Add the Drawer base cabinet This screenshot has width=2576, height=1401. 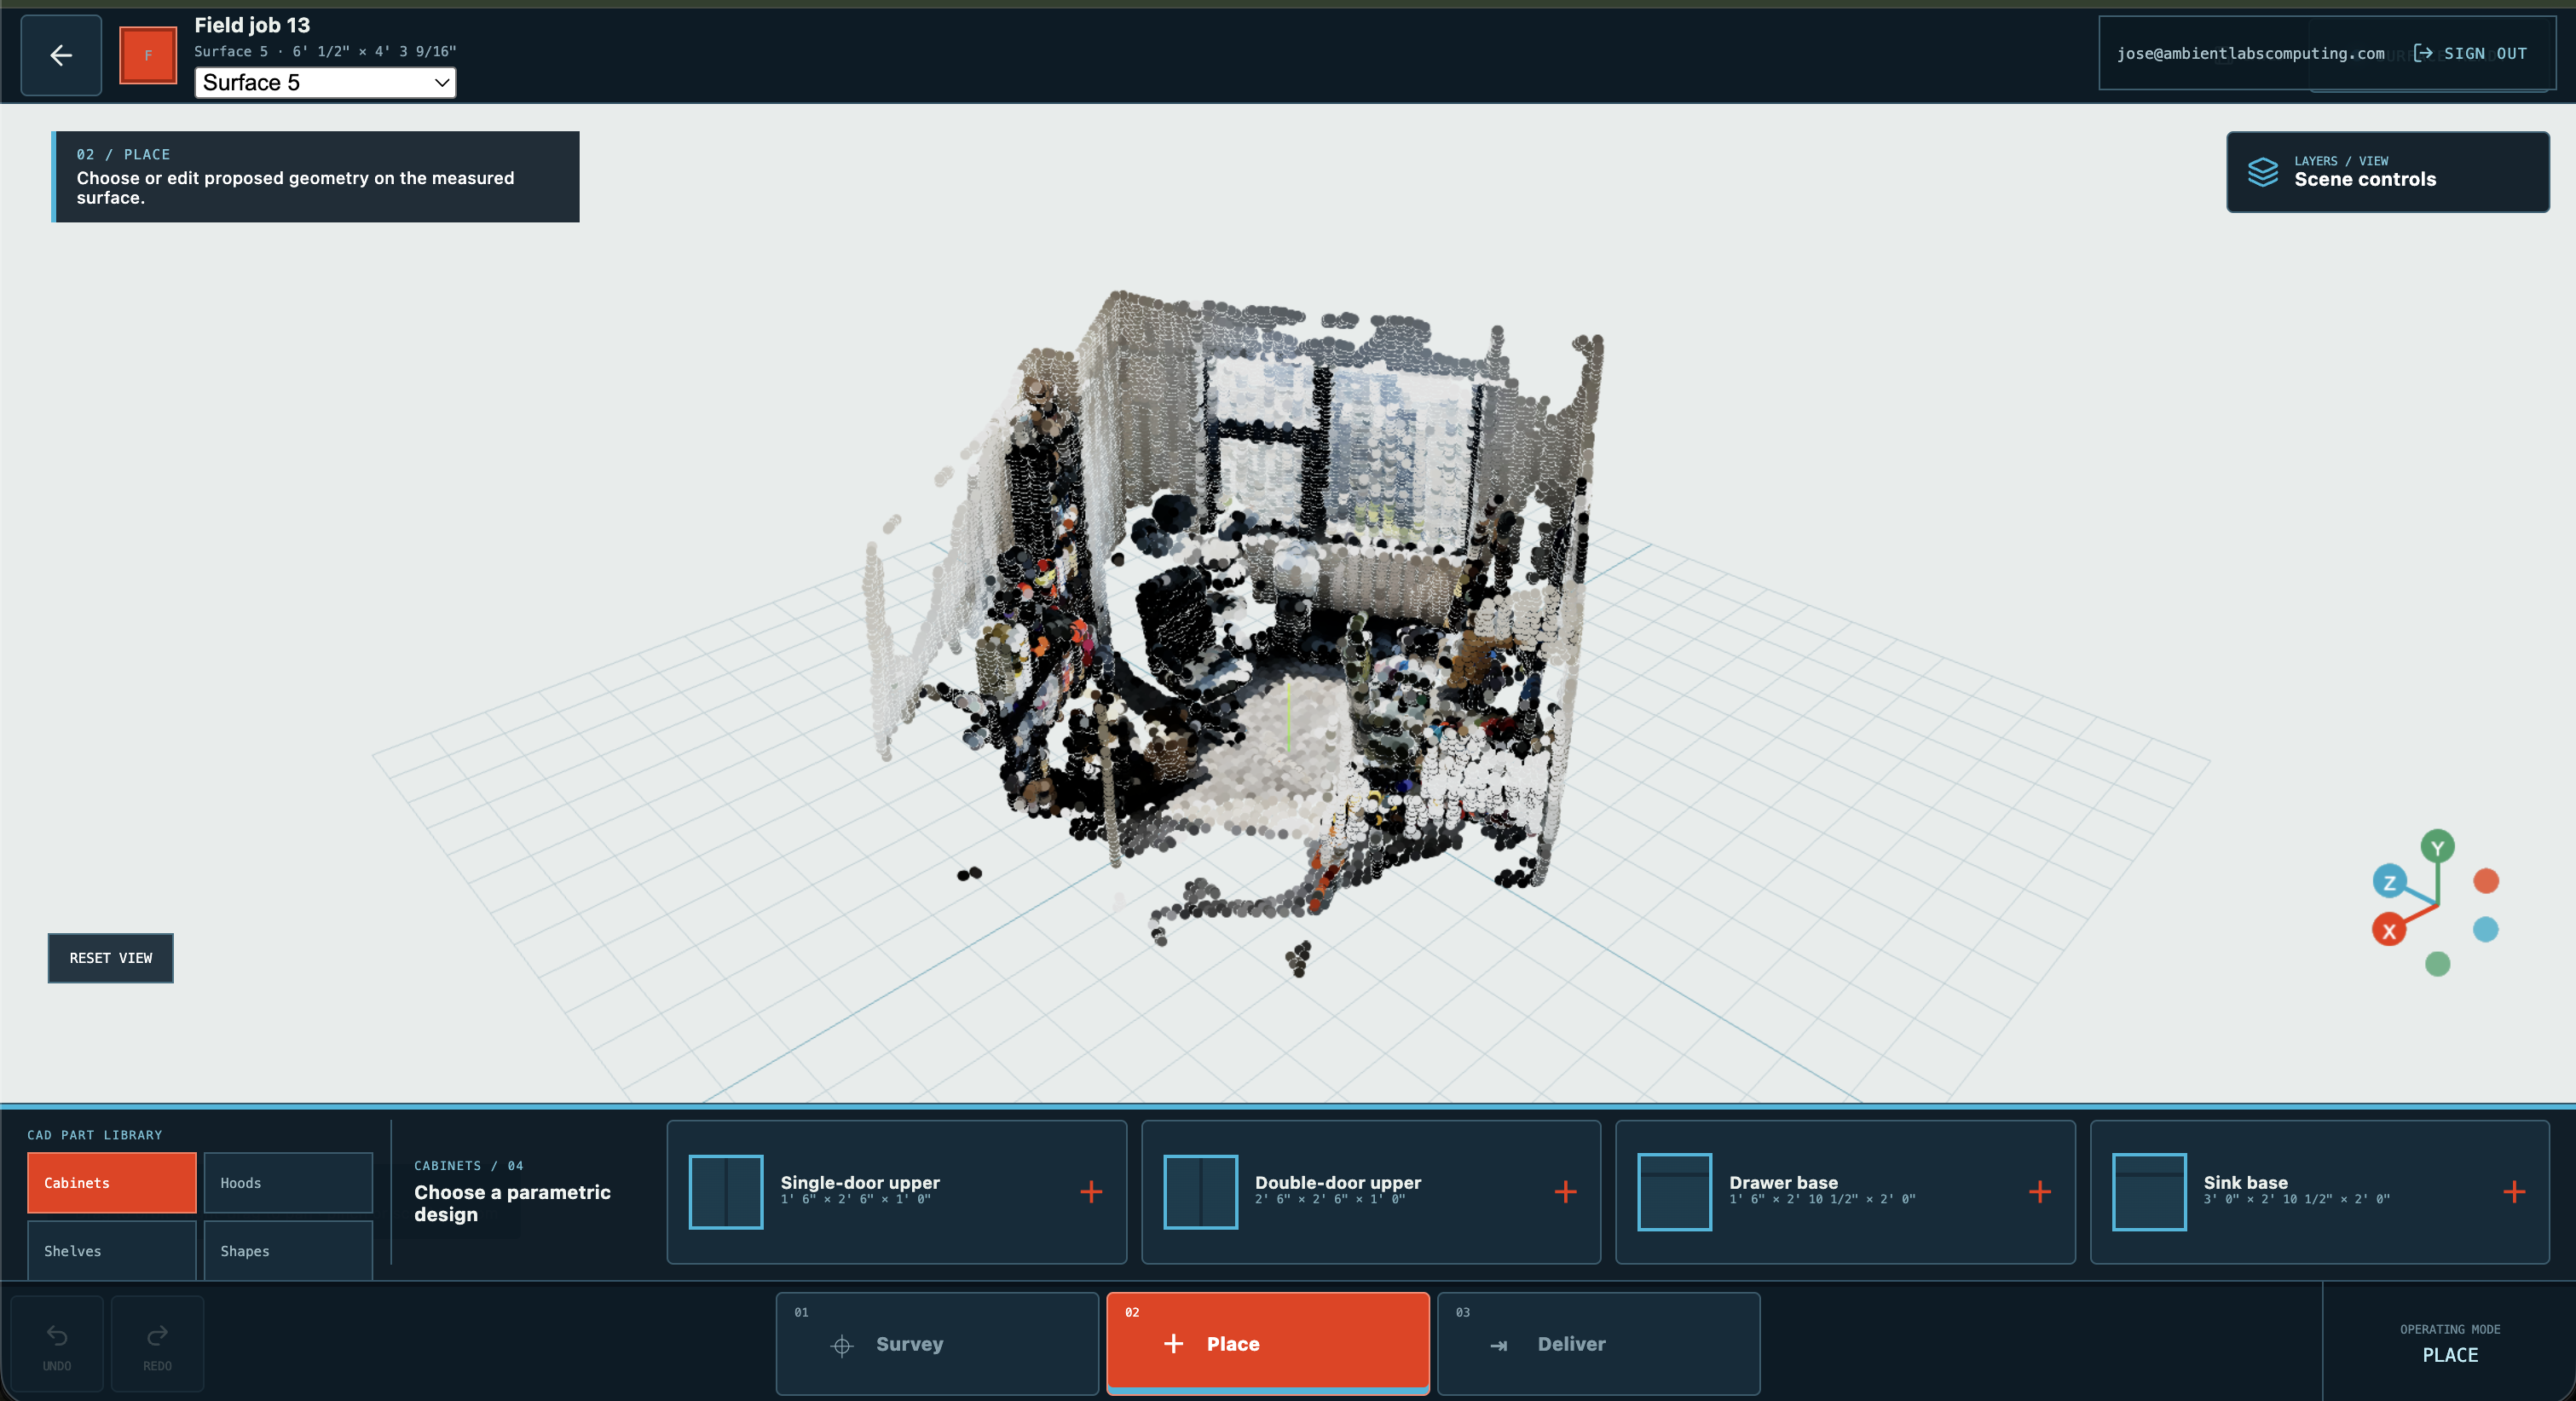tap(2039, 1191)
